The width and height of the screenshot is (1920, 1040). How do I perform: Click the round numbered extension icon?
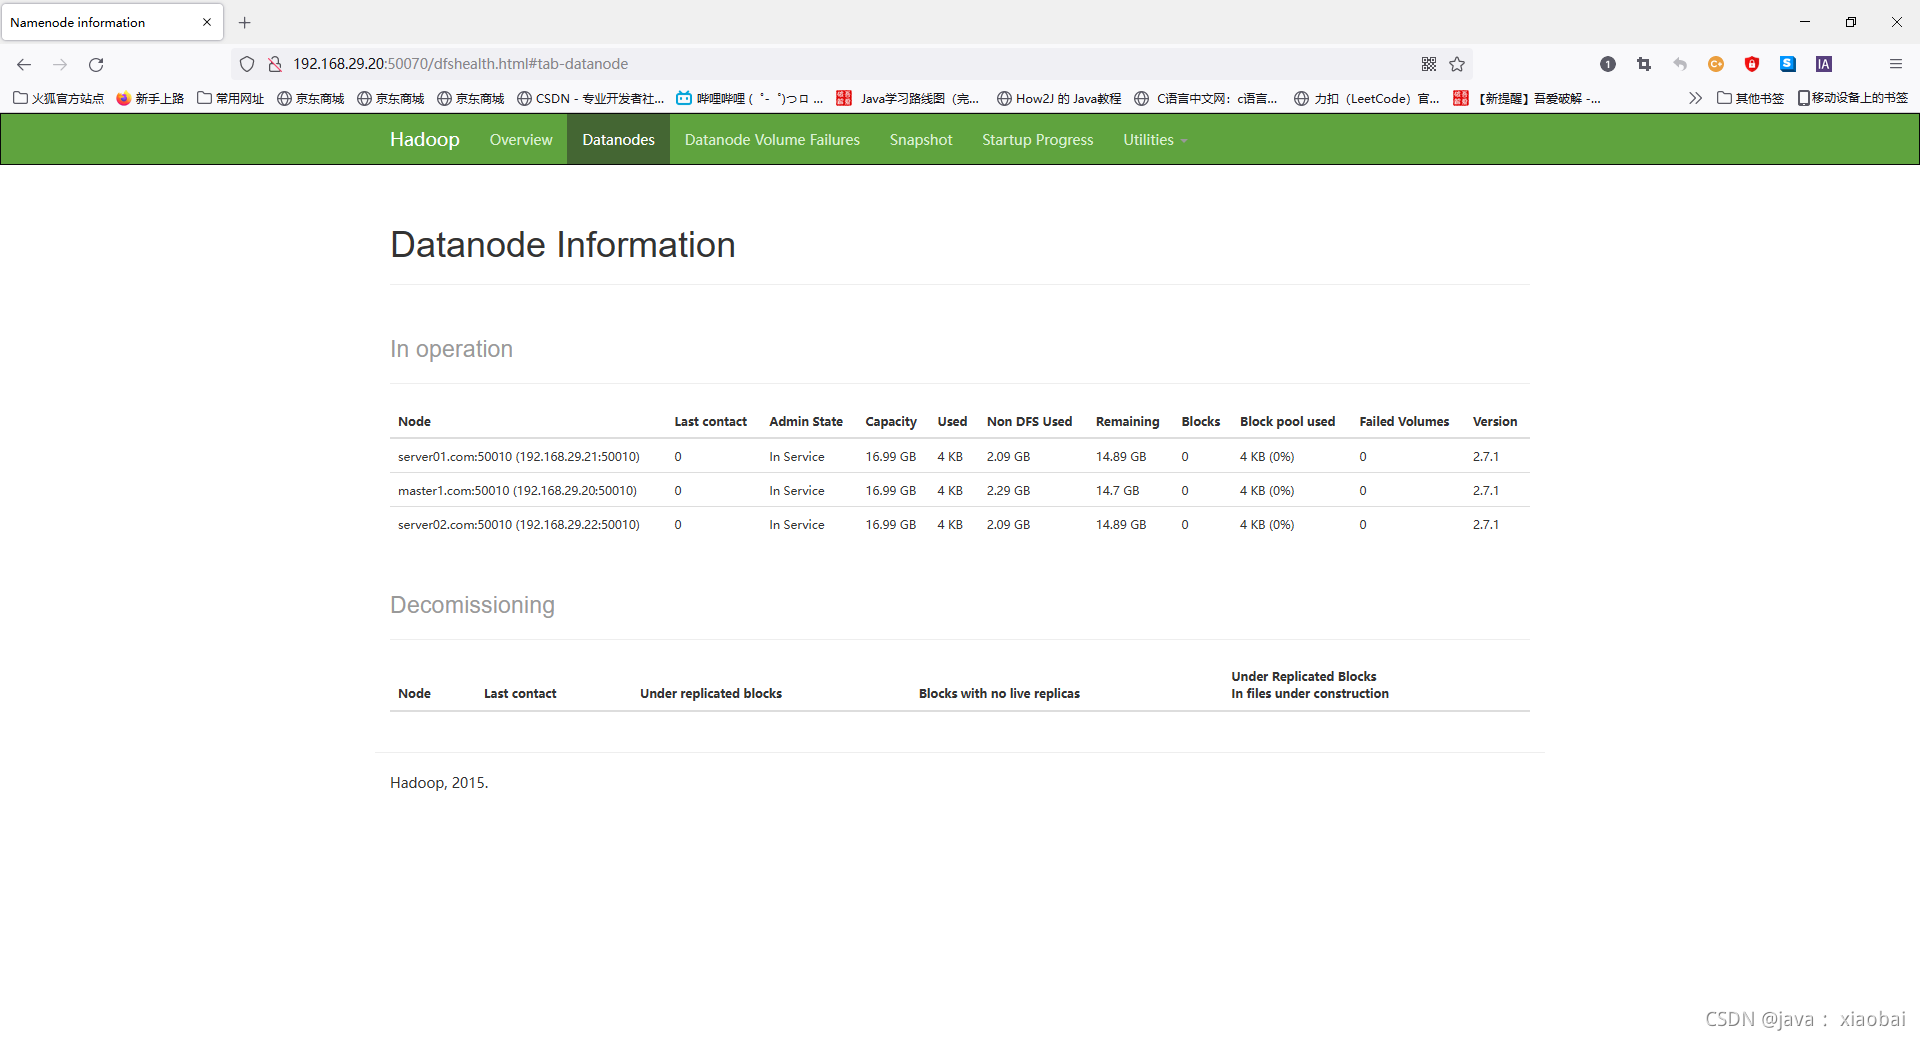pos(1608,64)
